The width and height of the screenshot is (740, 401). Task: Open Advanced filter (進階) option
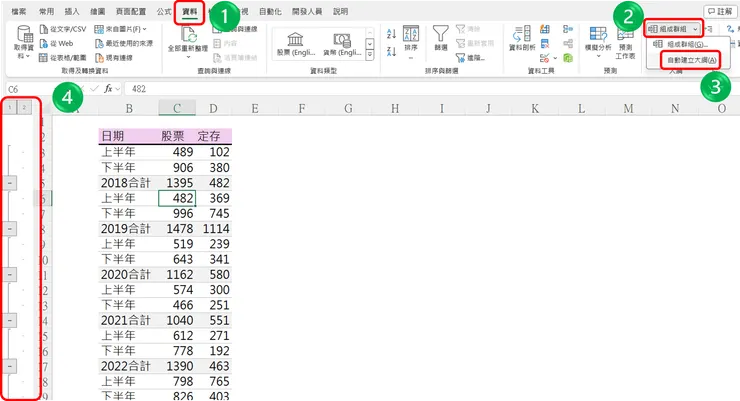[470, 58]
